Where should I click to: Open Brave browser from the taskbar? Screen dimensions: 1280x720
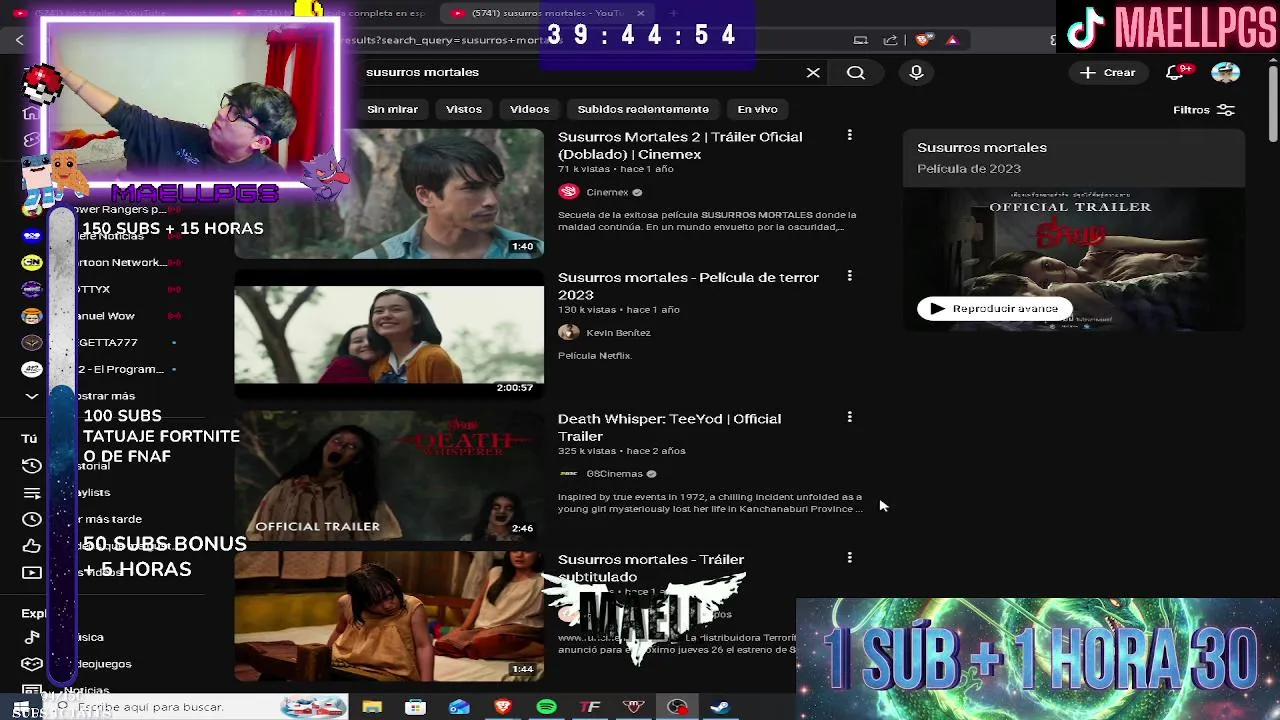coord(502,707)
